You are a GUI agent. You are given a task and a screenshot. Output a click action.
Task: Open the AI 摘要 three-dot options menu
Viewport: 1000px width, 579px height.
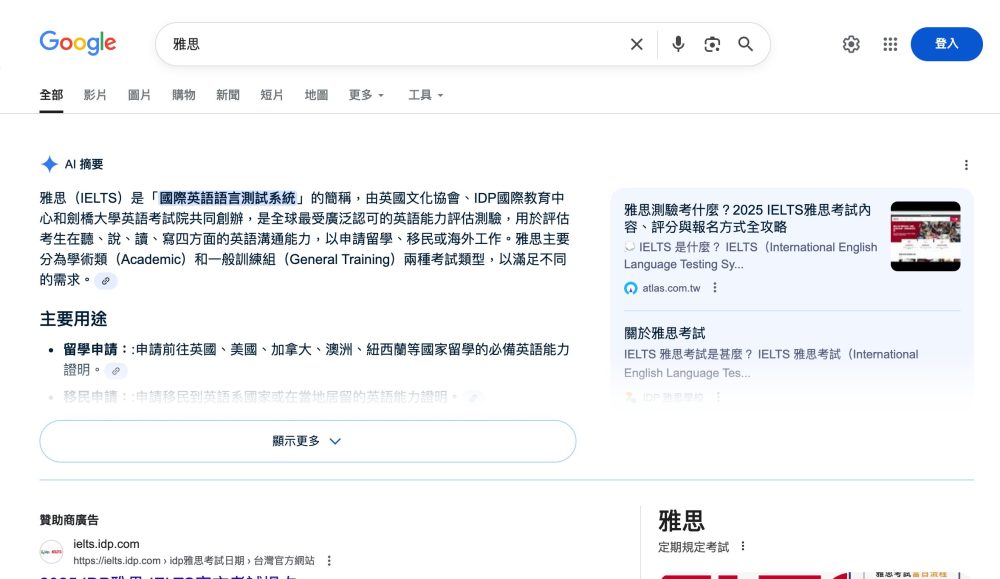(x=966, y=165)
